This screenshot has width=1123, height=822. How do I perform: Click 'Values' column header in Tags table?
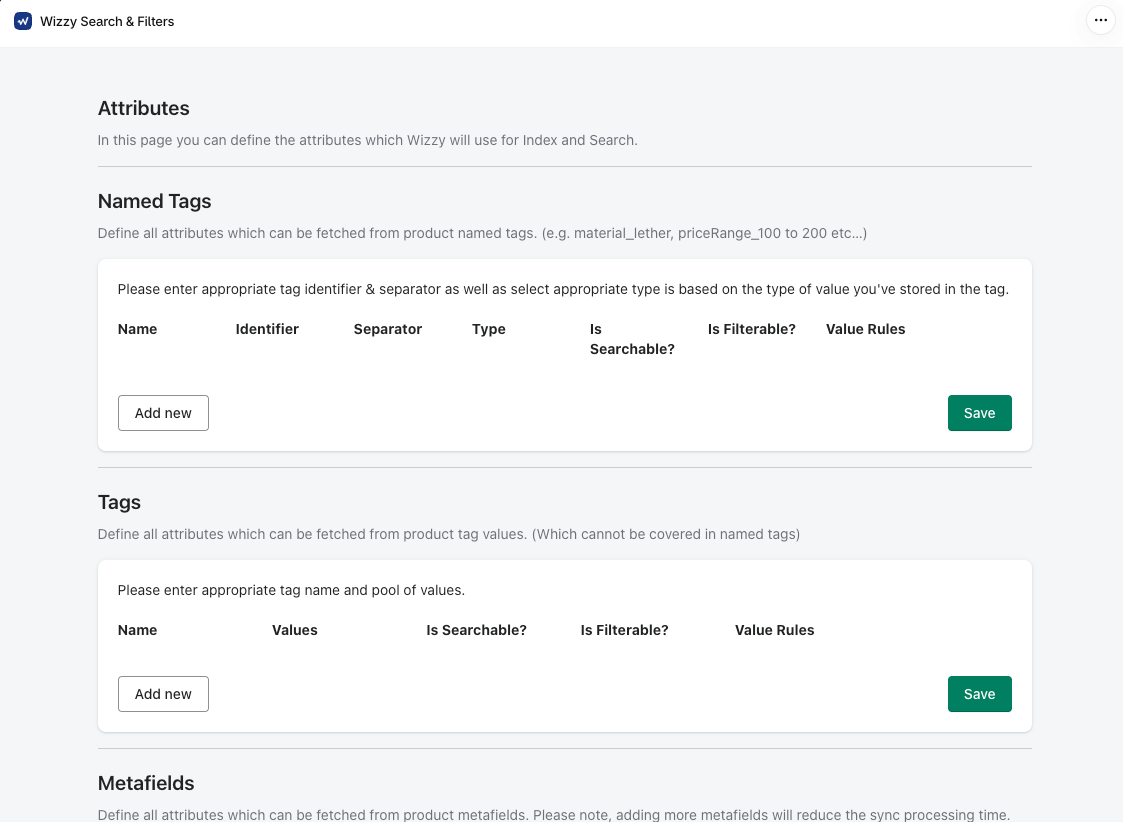(x=294, y=630)
